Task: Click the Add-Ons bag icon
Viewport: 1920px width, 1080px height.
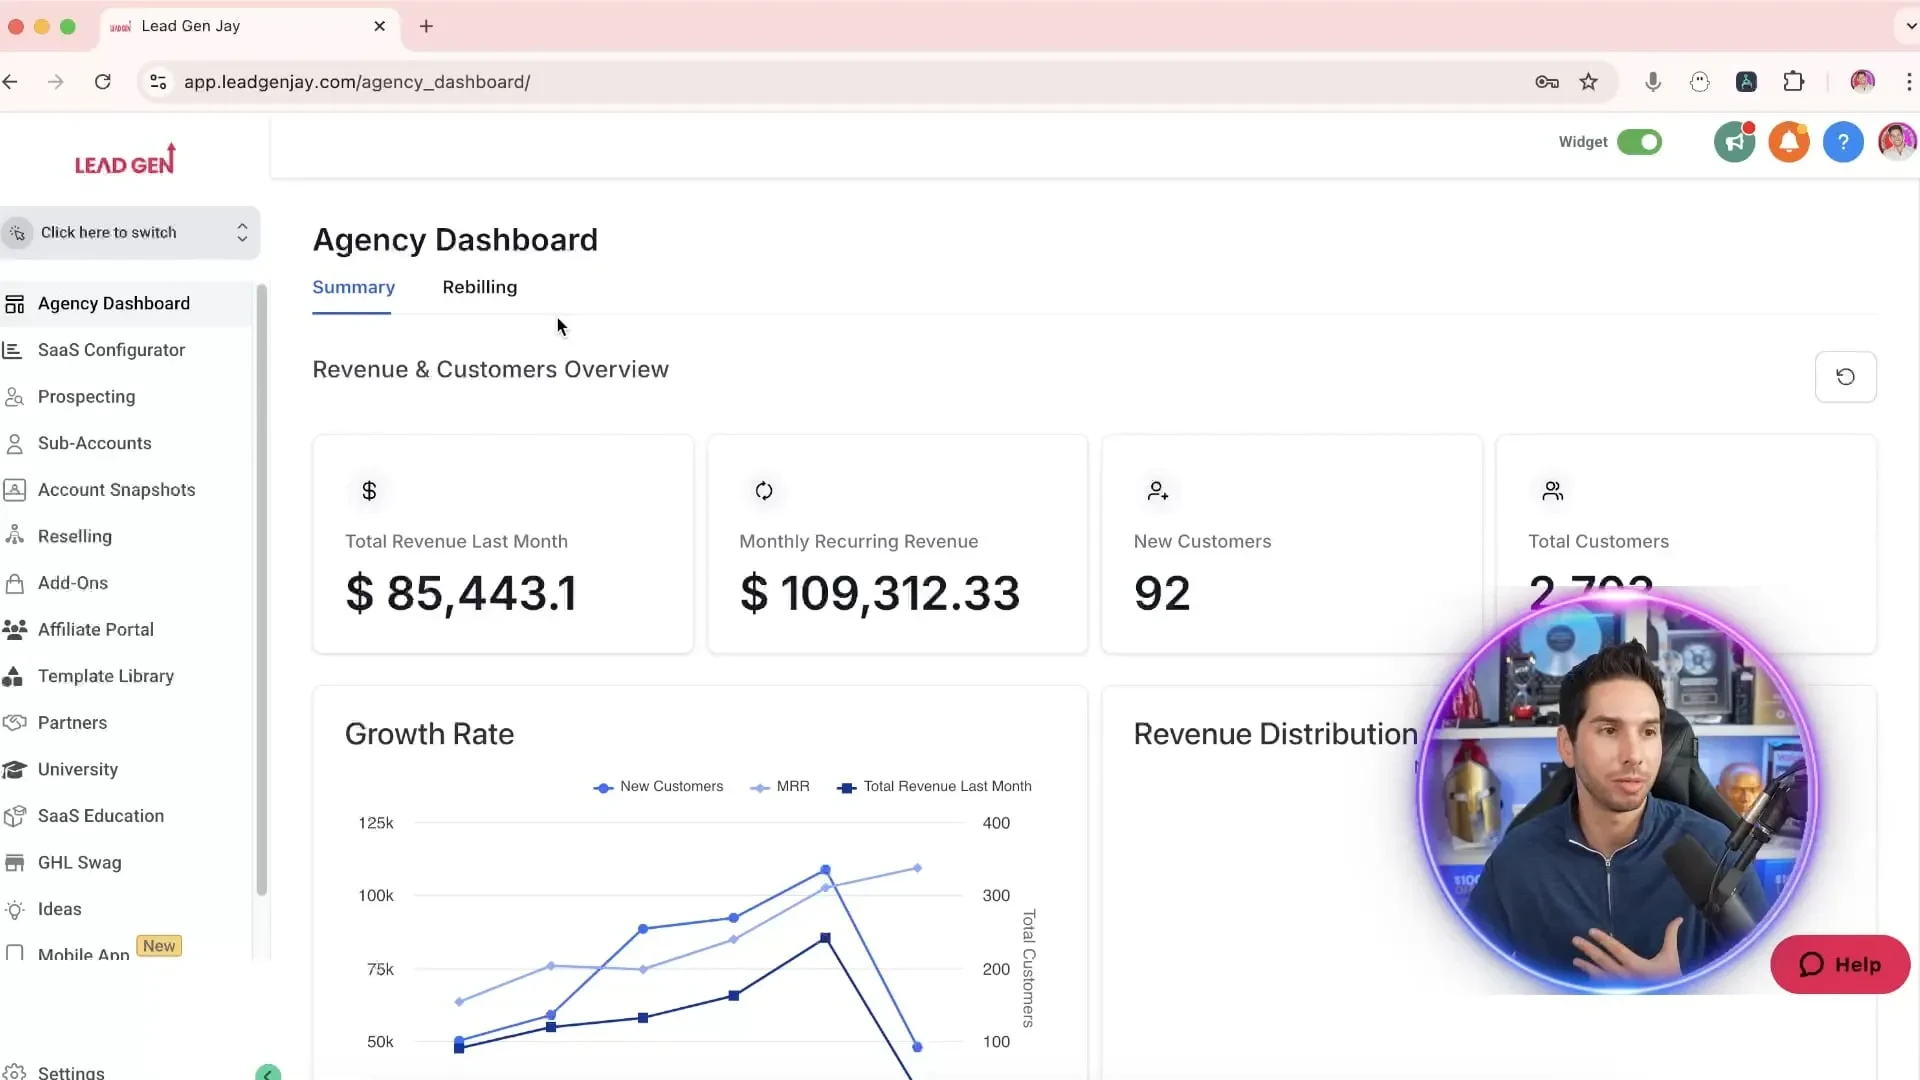Action: (14, 583)
